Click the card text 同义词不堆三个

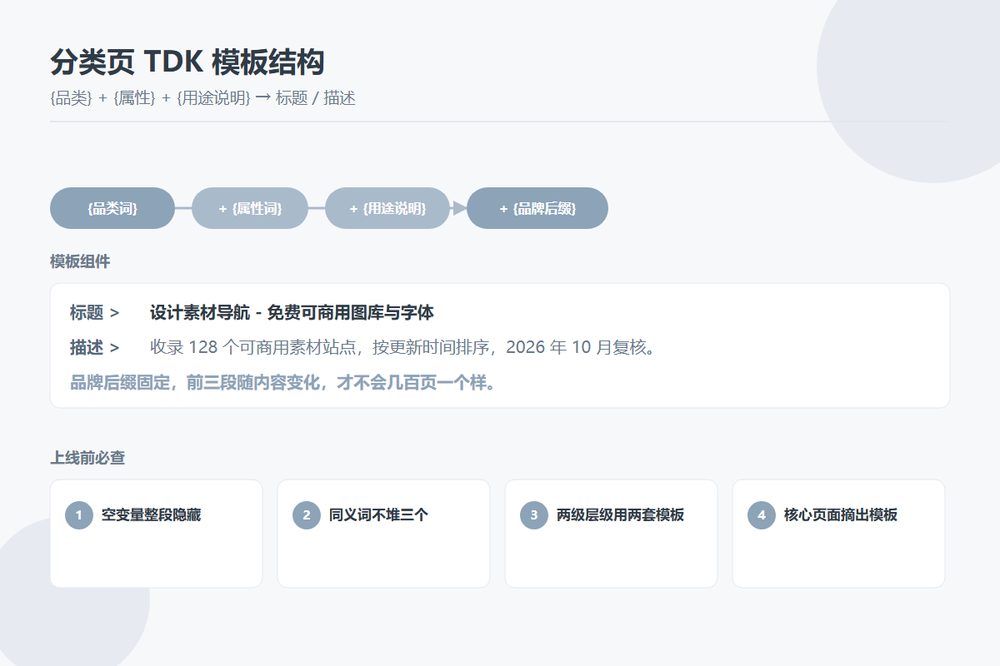coord(378,515)
